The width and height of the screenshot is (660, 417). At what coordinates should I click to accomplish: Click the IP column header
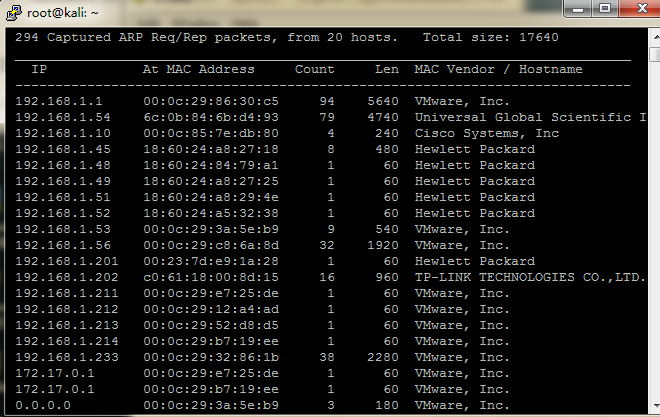pos(39,69)
